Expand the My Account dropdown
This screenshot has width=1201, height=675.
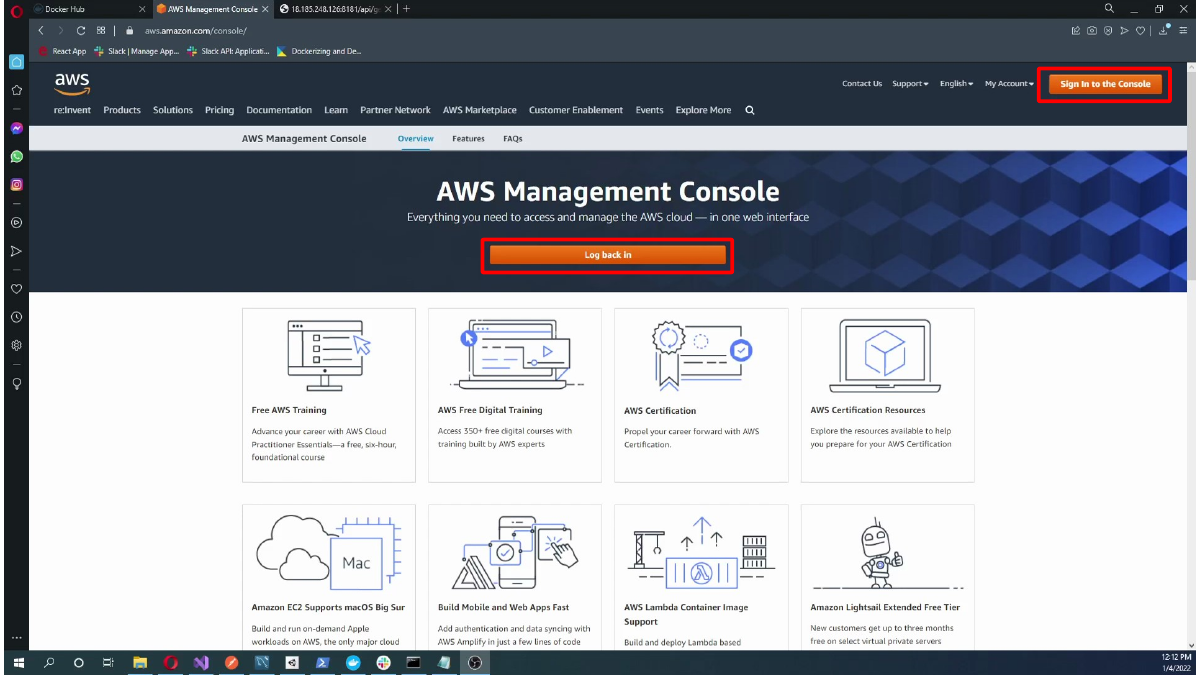[1009, 84]
